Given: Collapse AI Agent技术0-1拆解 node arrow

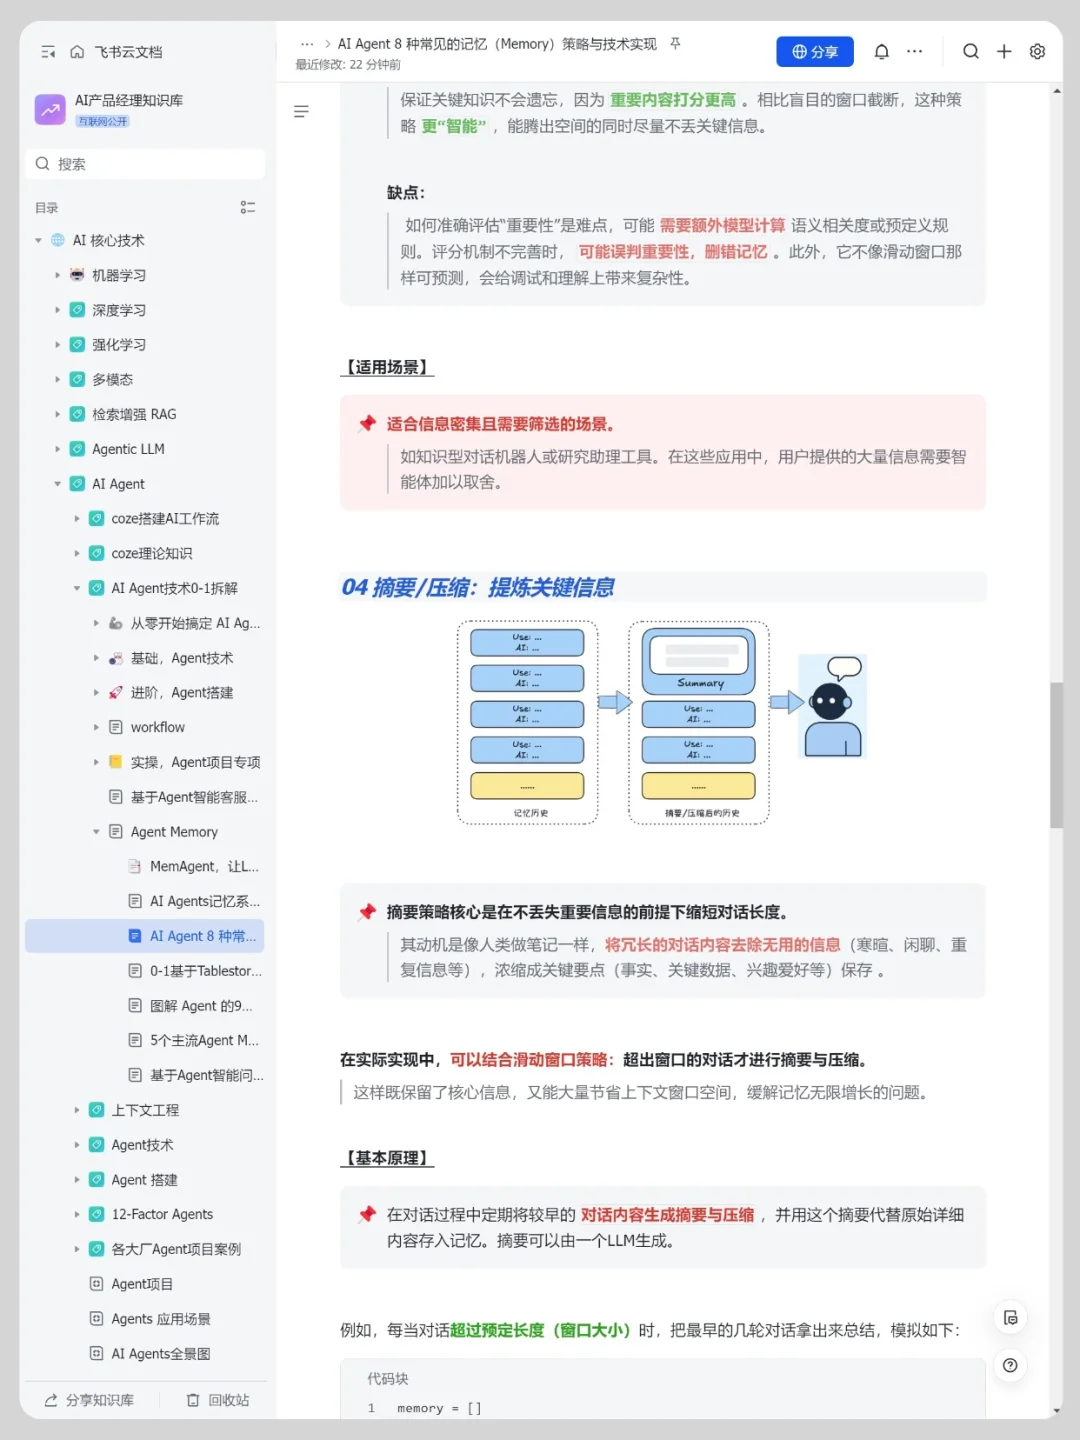Looking at the screenshot, I should 76,588.
